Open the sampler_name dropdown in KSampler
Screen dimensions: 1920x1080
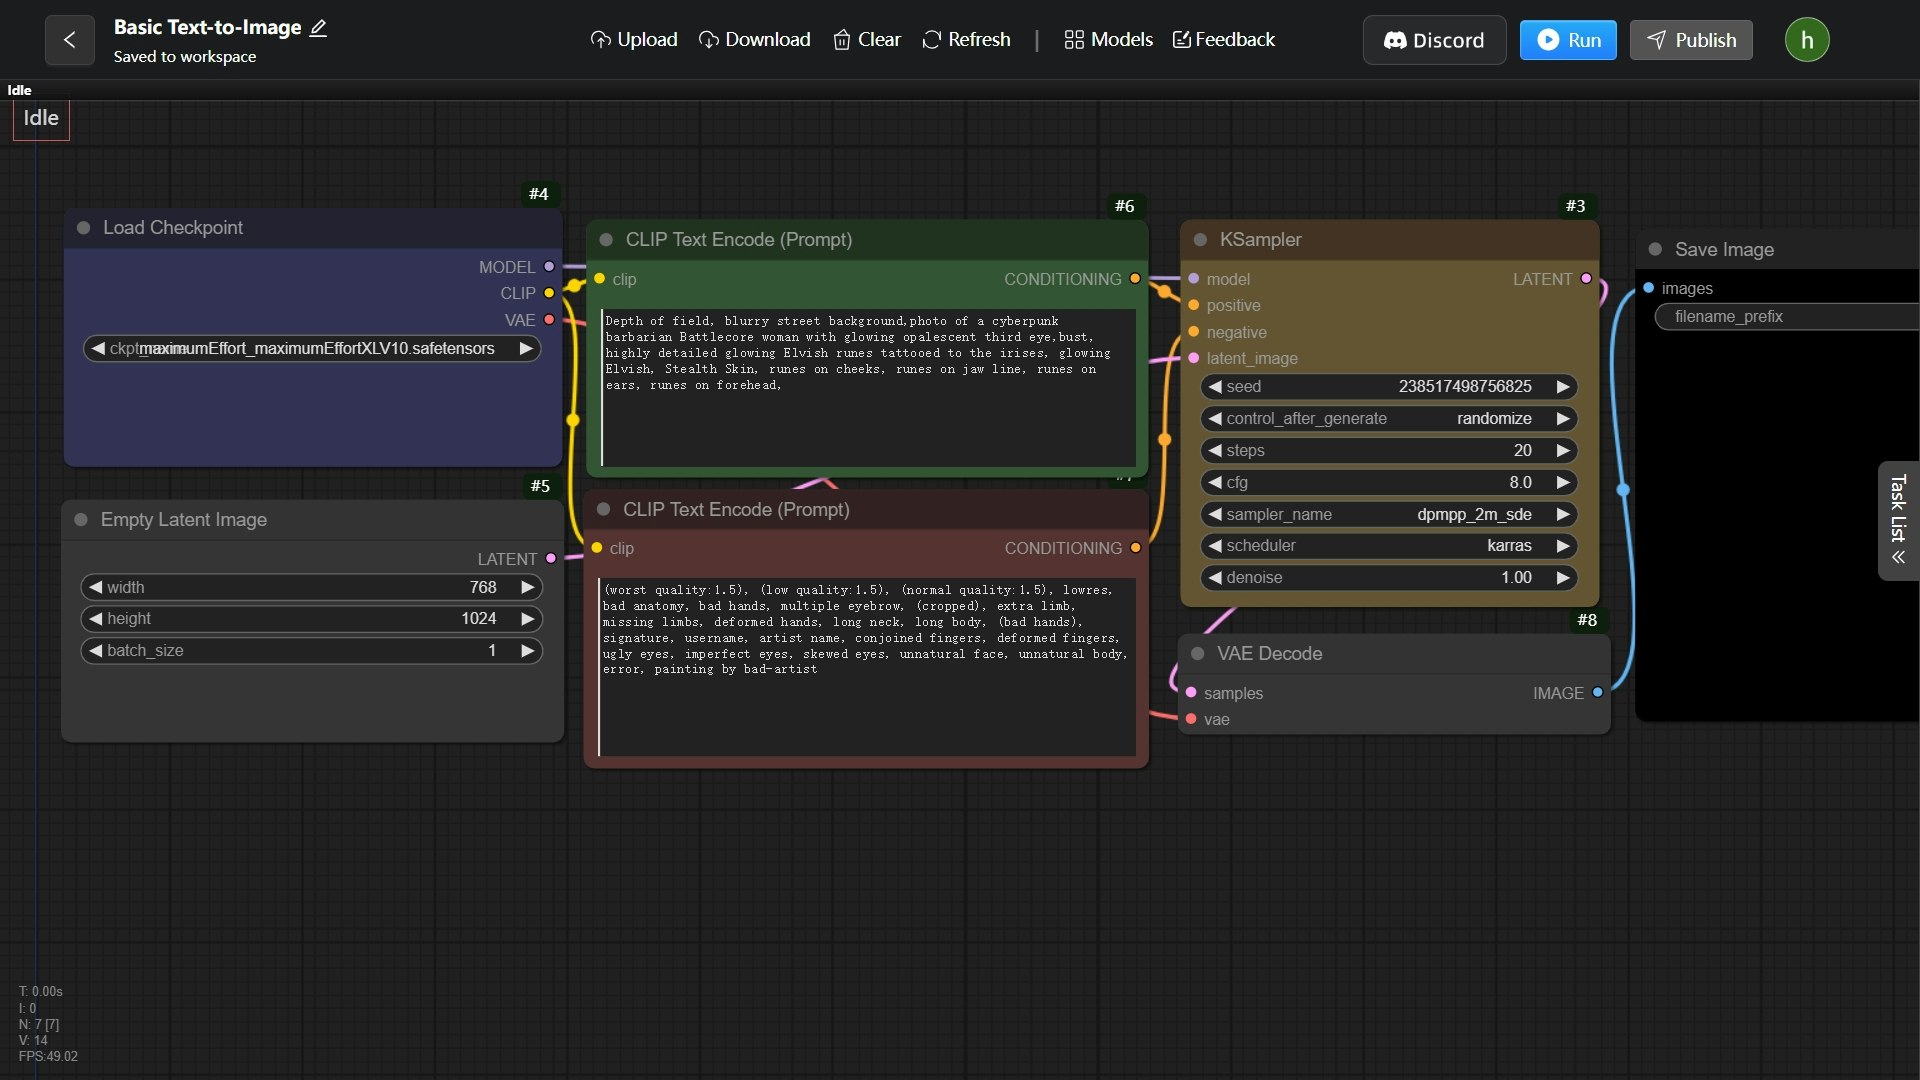1388,515
